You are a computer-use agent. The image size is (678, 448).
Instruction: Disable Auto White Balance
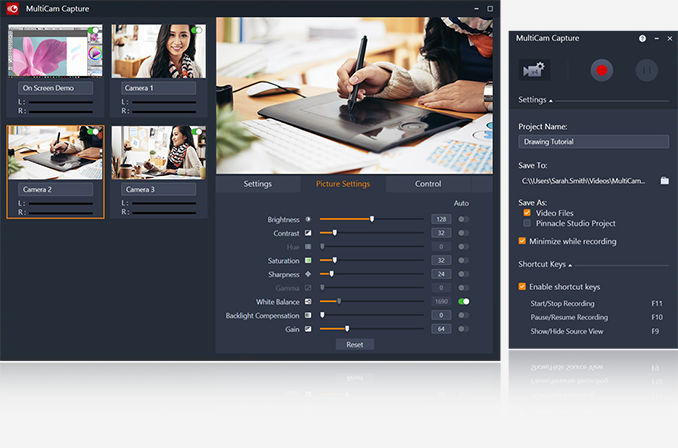tap(464, 301)
